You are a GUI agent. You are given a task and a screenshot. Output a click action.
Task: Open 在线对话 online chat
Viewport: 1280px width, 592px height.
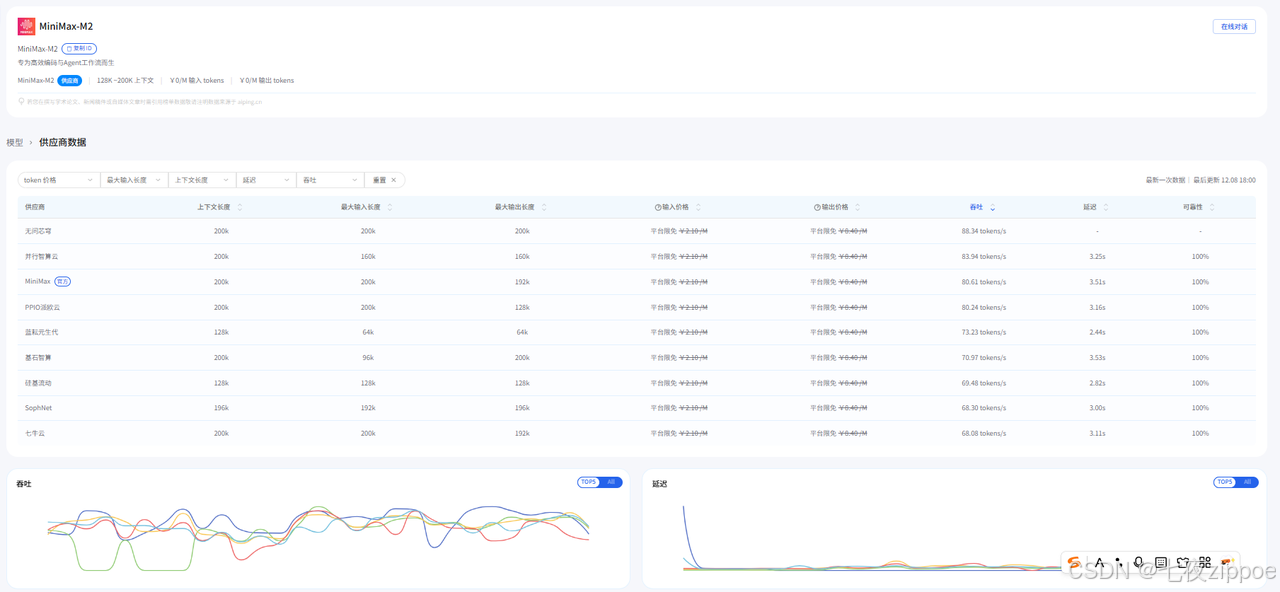coord(1234,26)
